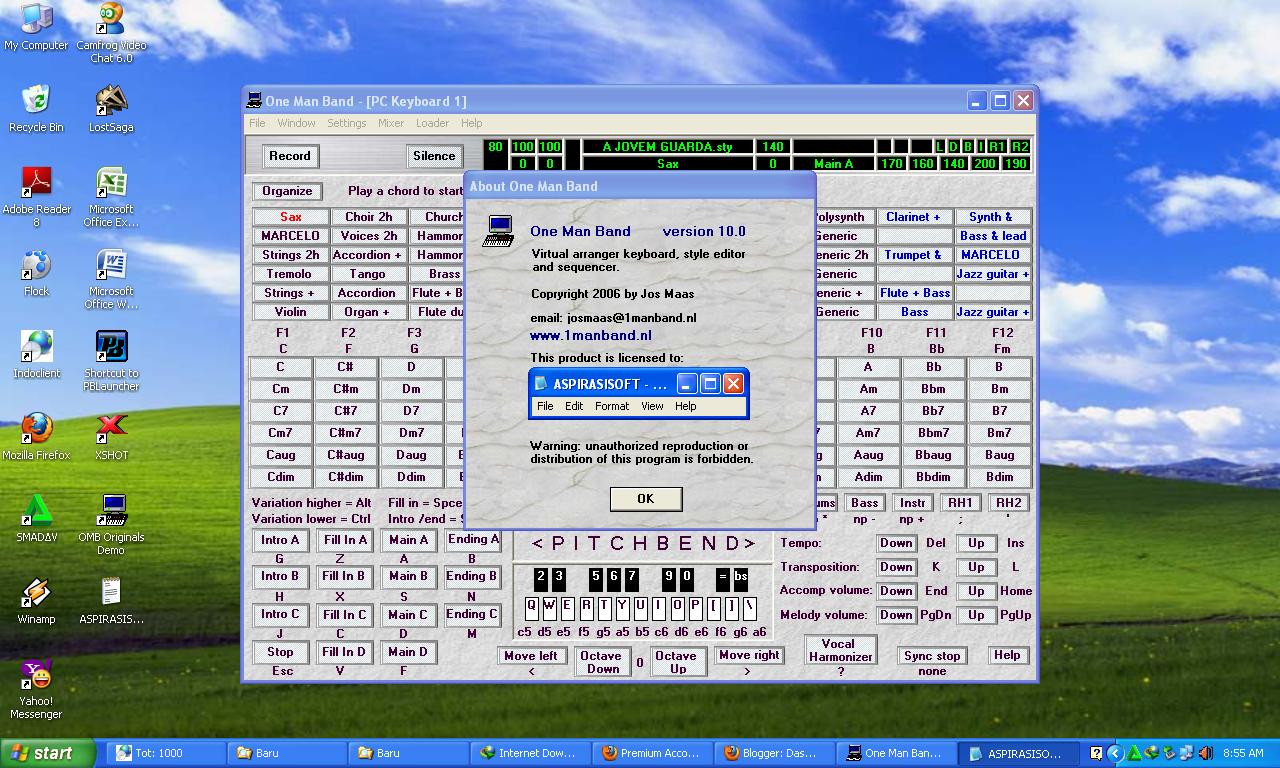This screenshot has width=1280, height=768.
Task: Select the Microsoft Office Excel desktop shortcut
Action: tap(111, 197)
